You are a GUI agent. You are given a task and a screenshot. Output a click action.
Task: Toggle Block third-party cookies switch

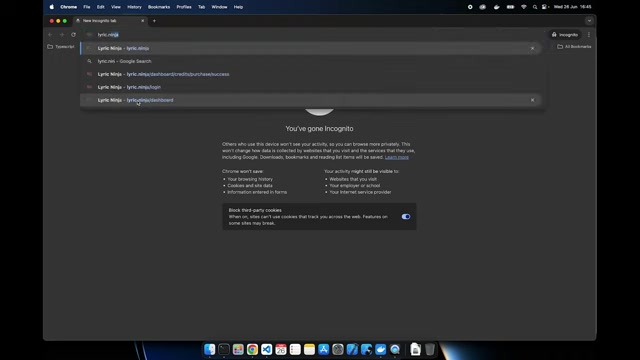point(406,217)
